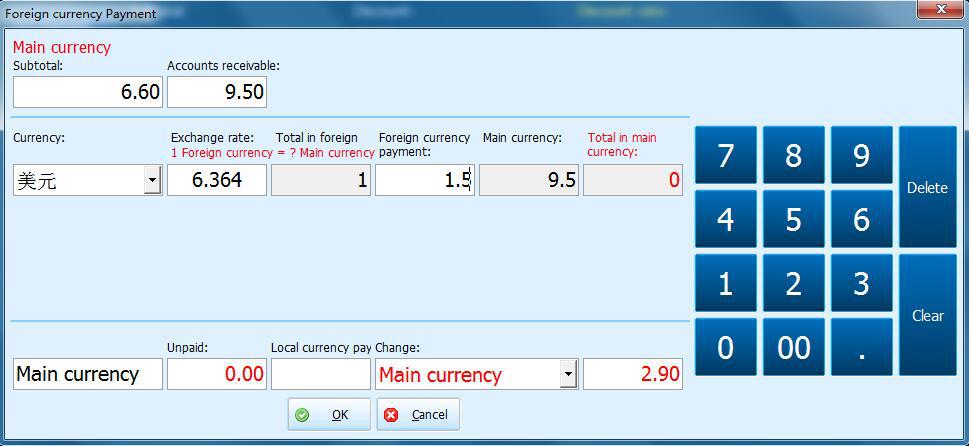Click the Subtotal field showing 6.60

tap(88, 92)
